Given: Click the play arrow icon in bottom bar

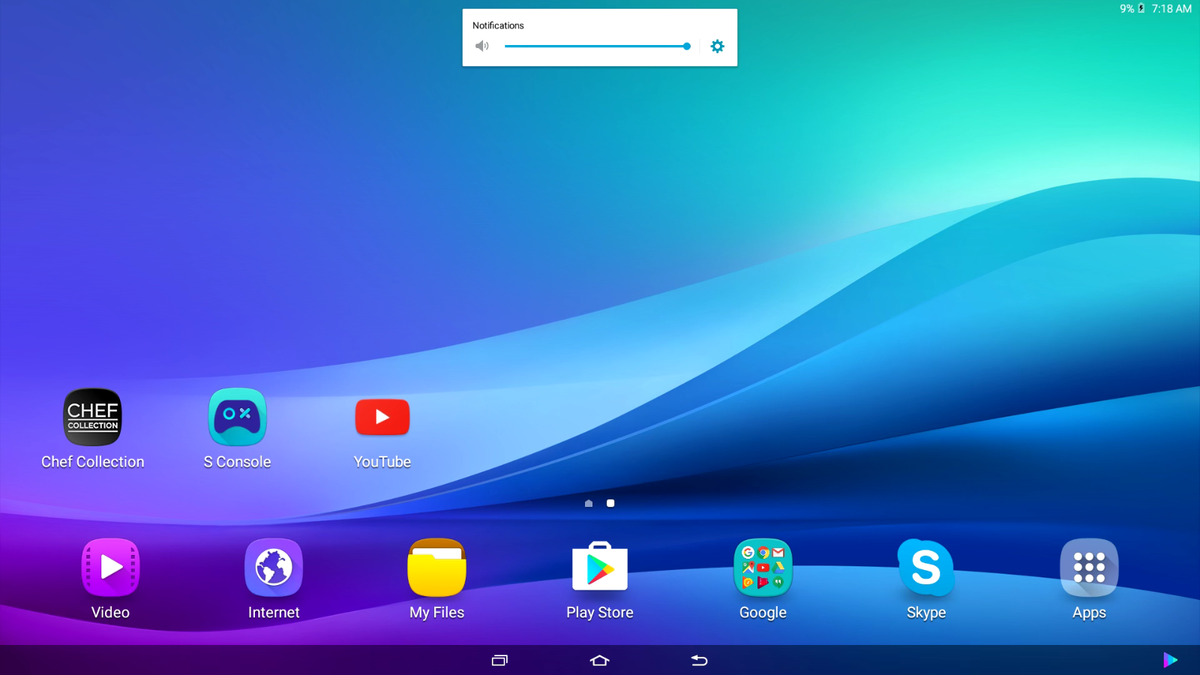Looking at the screenshot, I should (1170, 659).
